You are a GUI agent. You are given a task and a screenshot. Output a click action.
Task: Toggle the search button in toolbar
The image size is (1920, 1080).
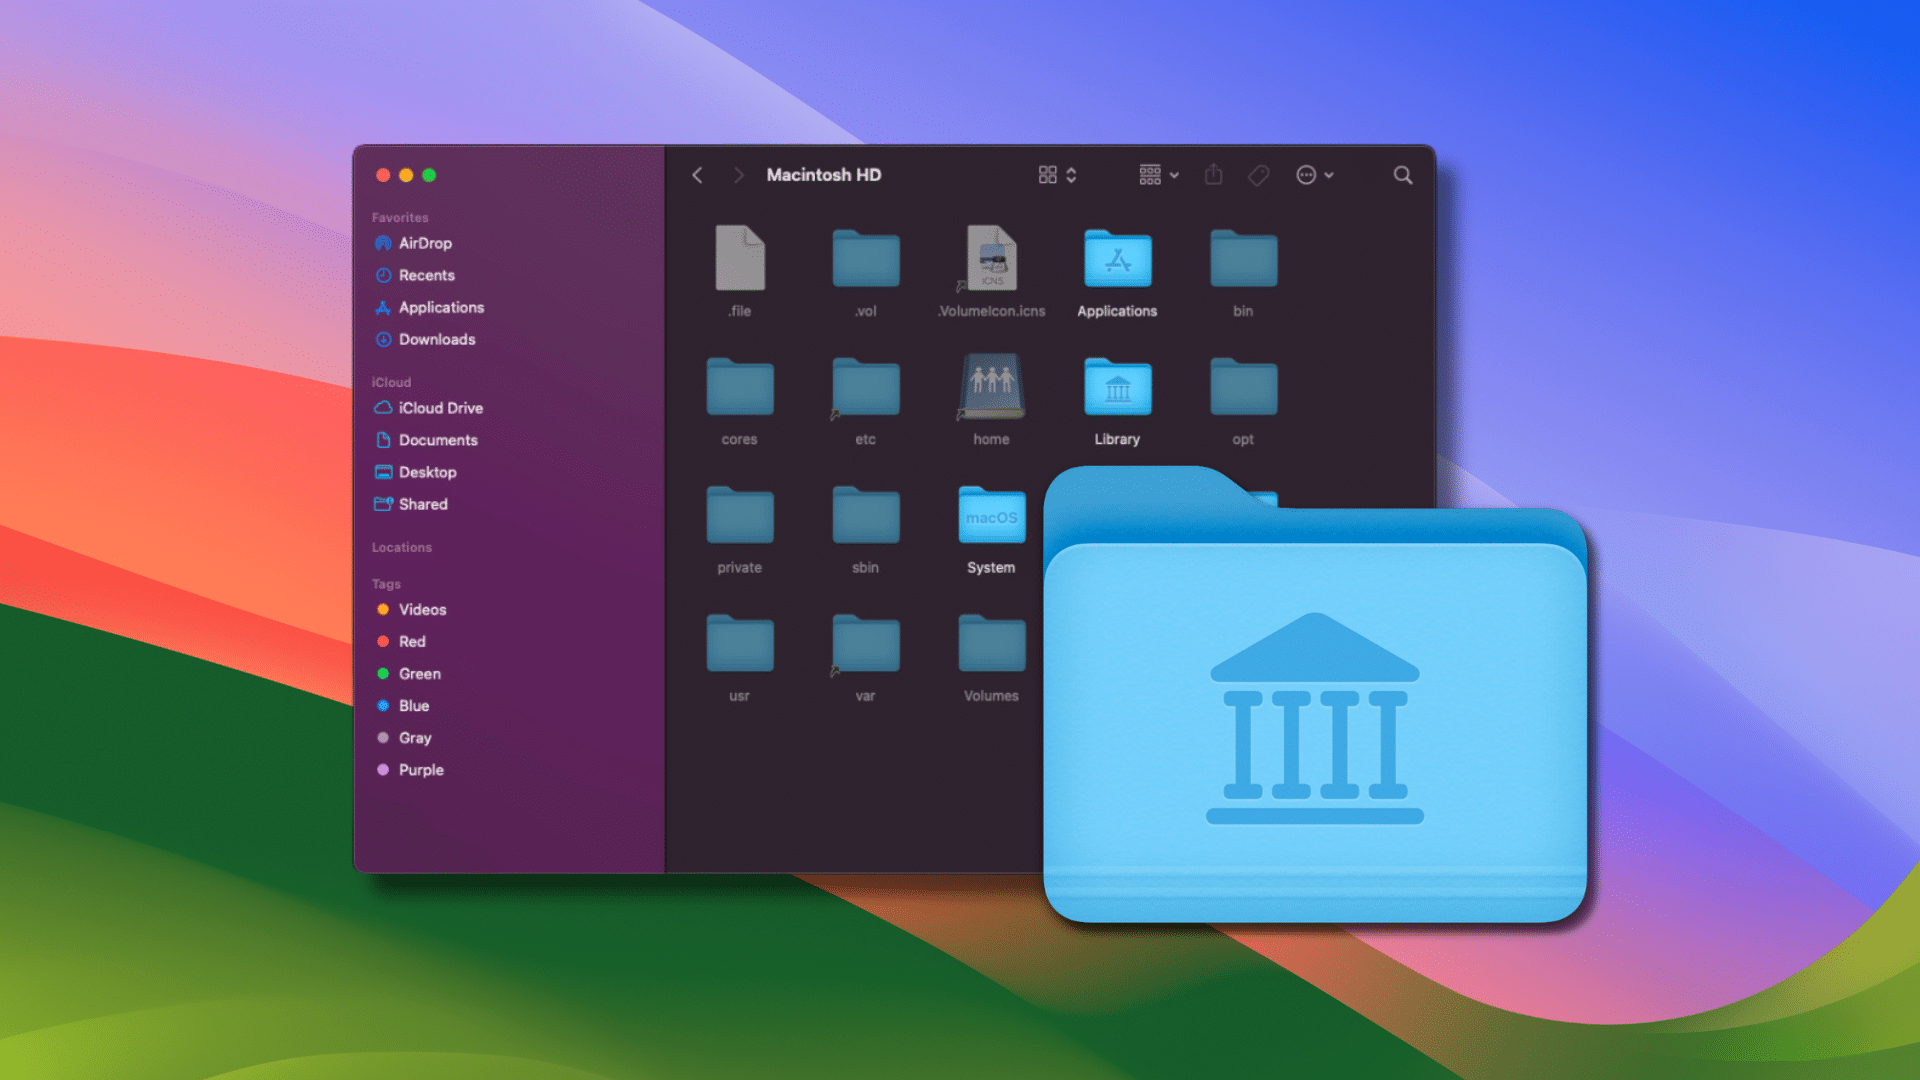pos(1403,174)
